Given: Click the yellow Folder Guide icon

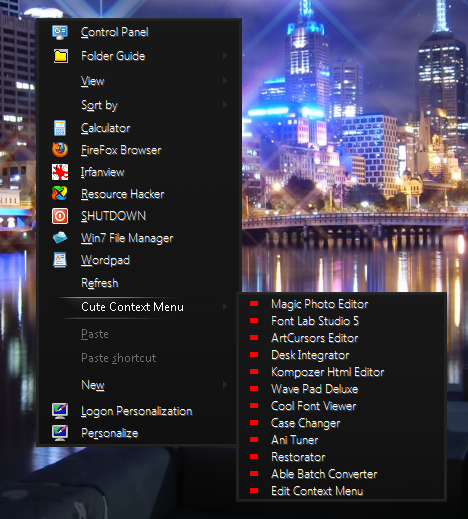Looking at the screenshot, I should click(x=61, y=56).
